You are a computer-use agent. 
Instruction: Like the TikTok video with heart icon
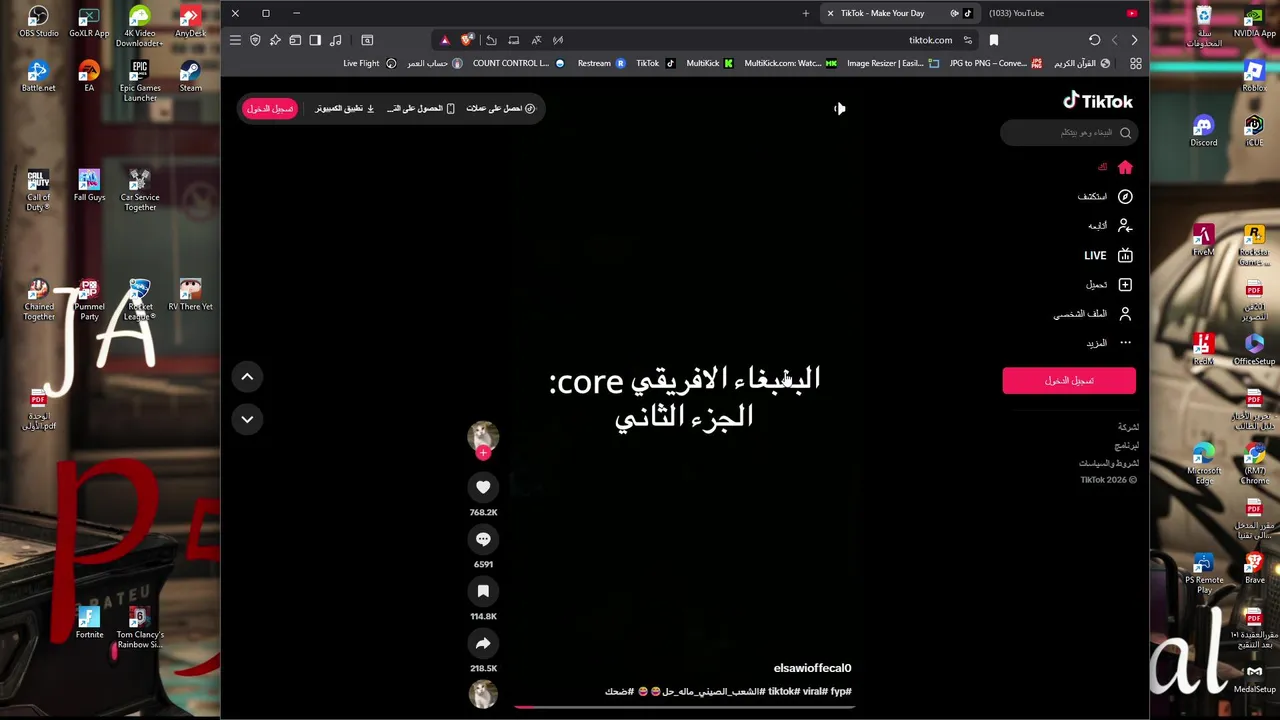click(483, 487)
